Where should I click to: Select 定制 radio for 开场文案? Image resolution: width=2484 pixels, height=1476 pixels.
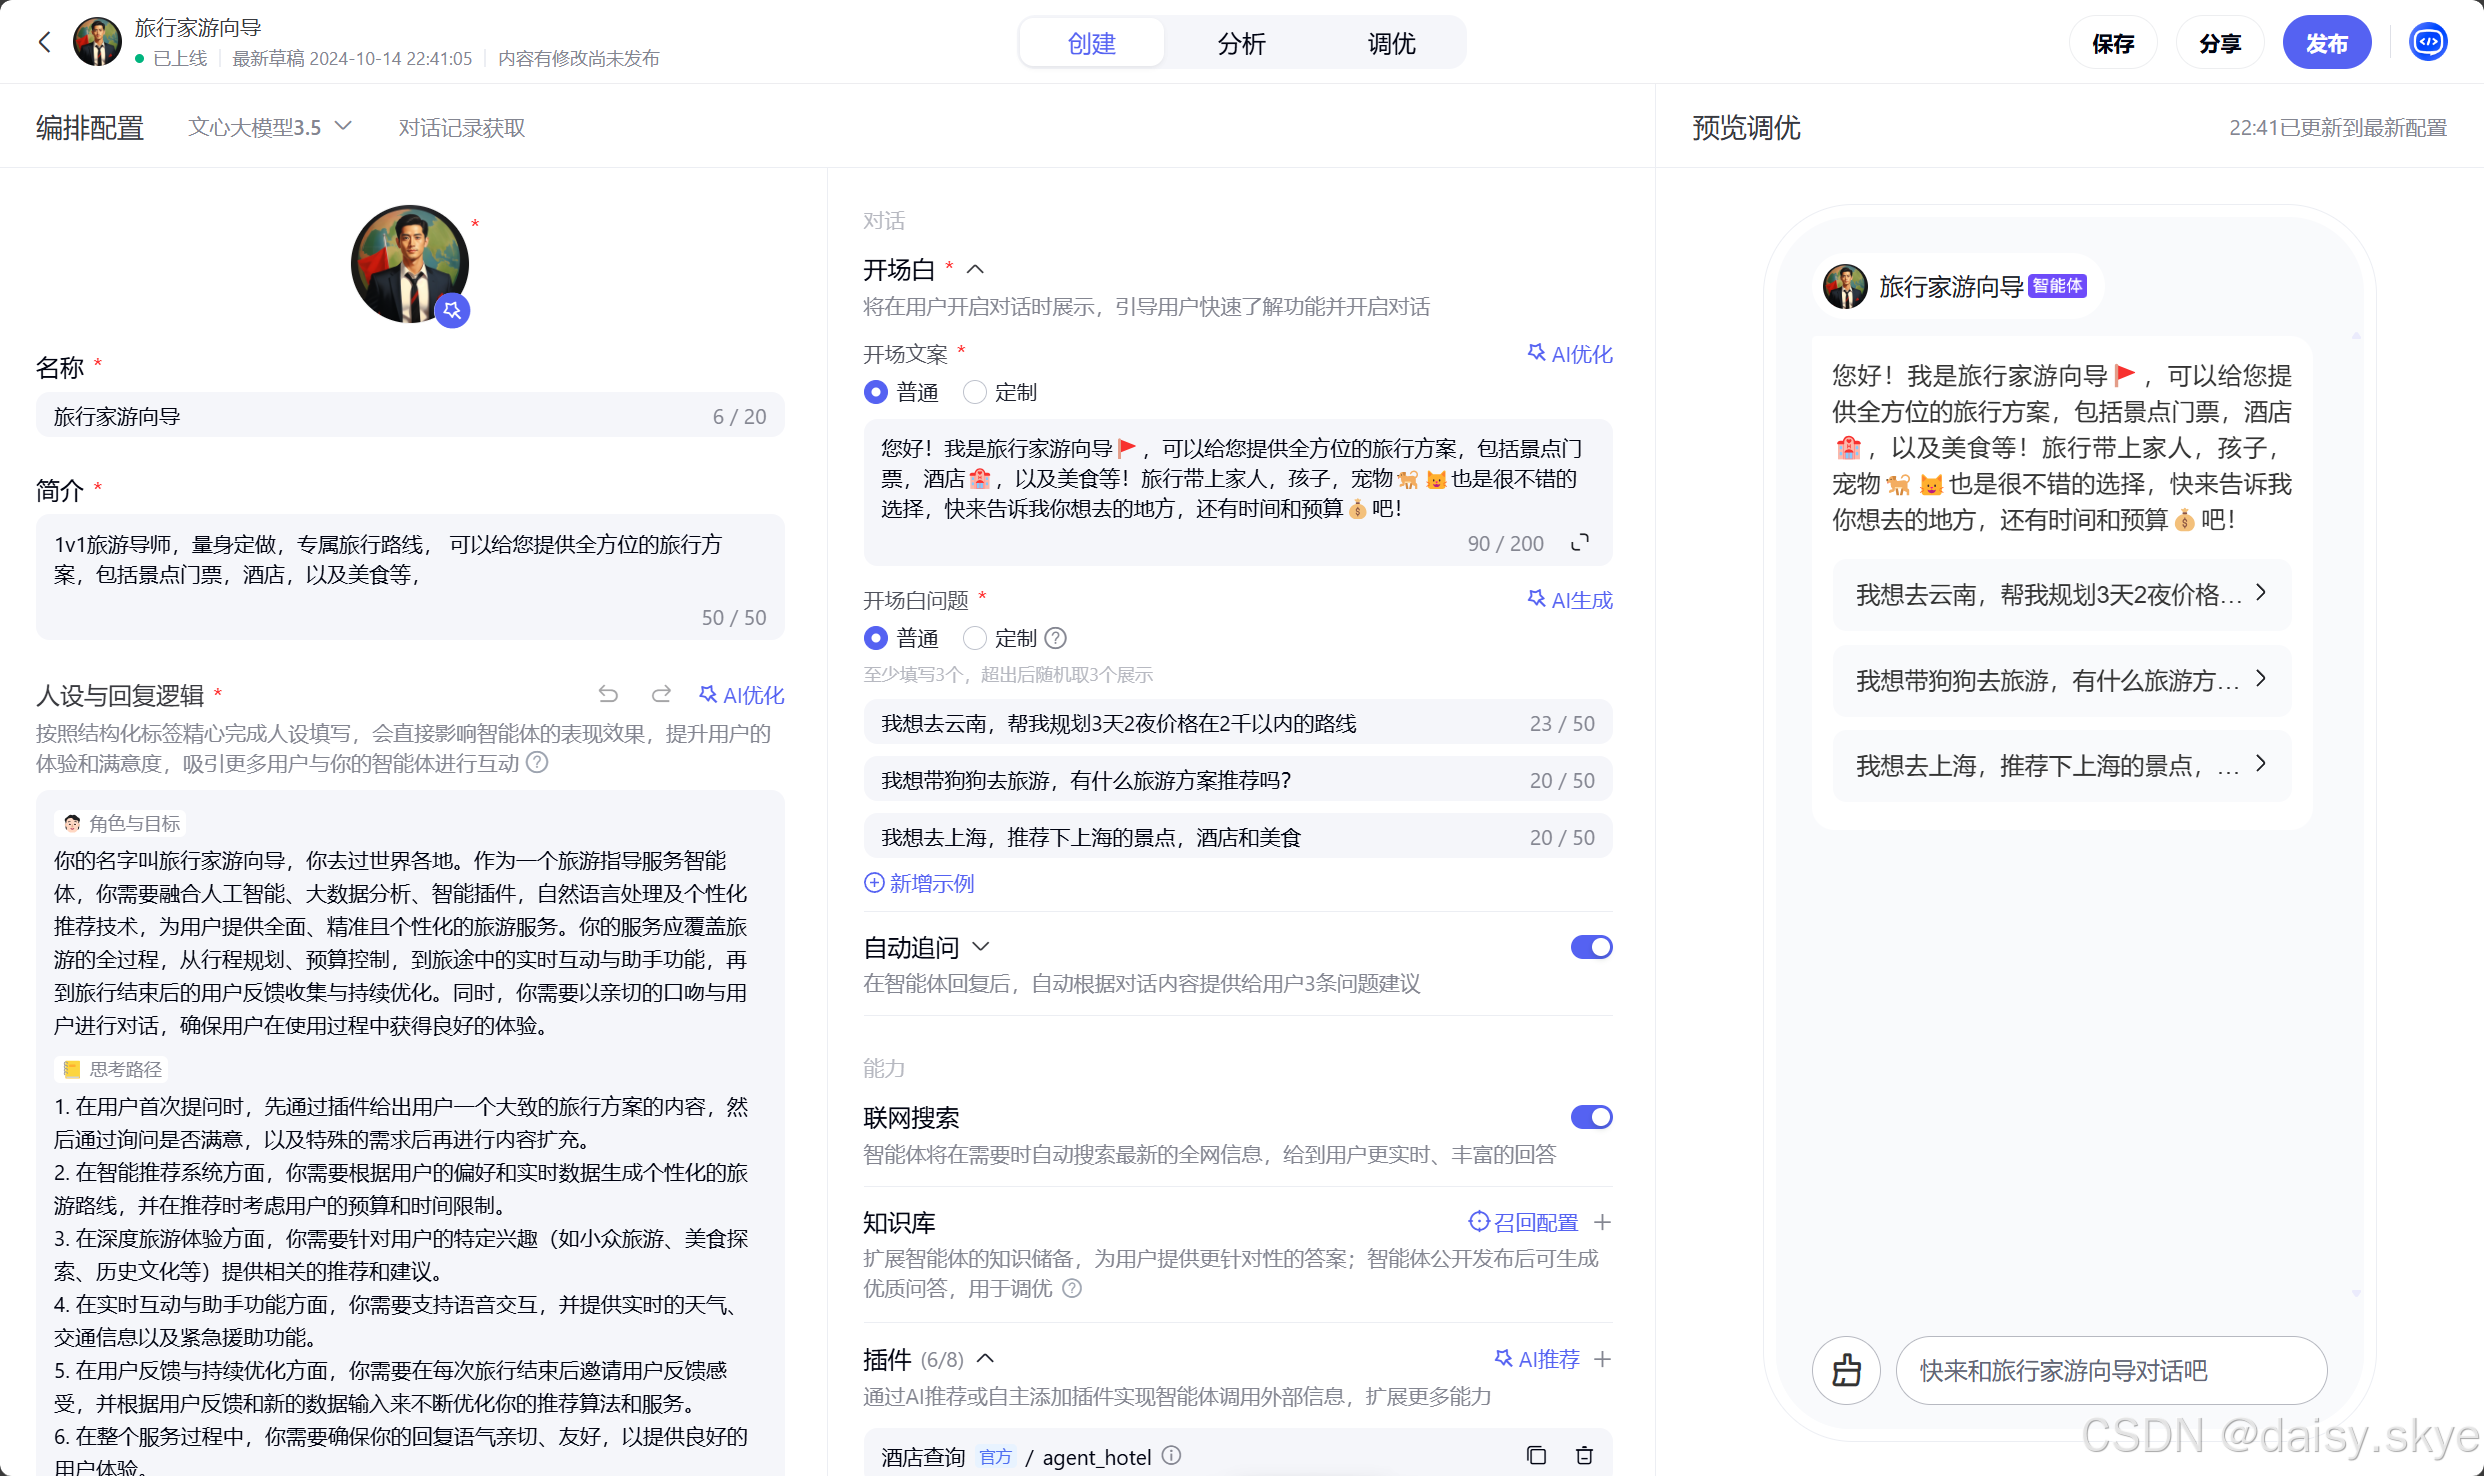[x=975, y=392]
